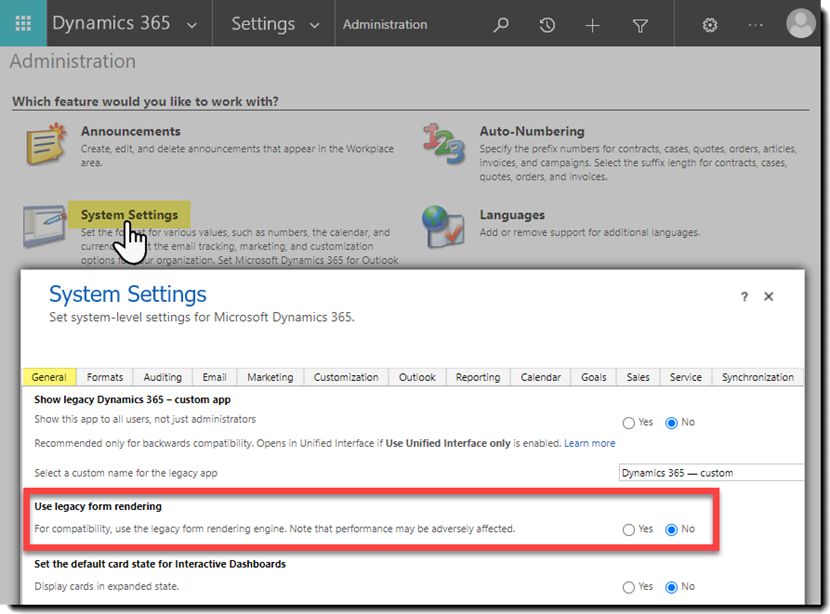The height and width of the screenshot is (614, 830).
Task: Open the app launcher waffle icon
Action: pyautogui.click(x=23, y=23)
